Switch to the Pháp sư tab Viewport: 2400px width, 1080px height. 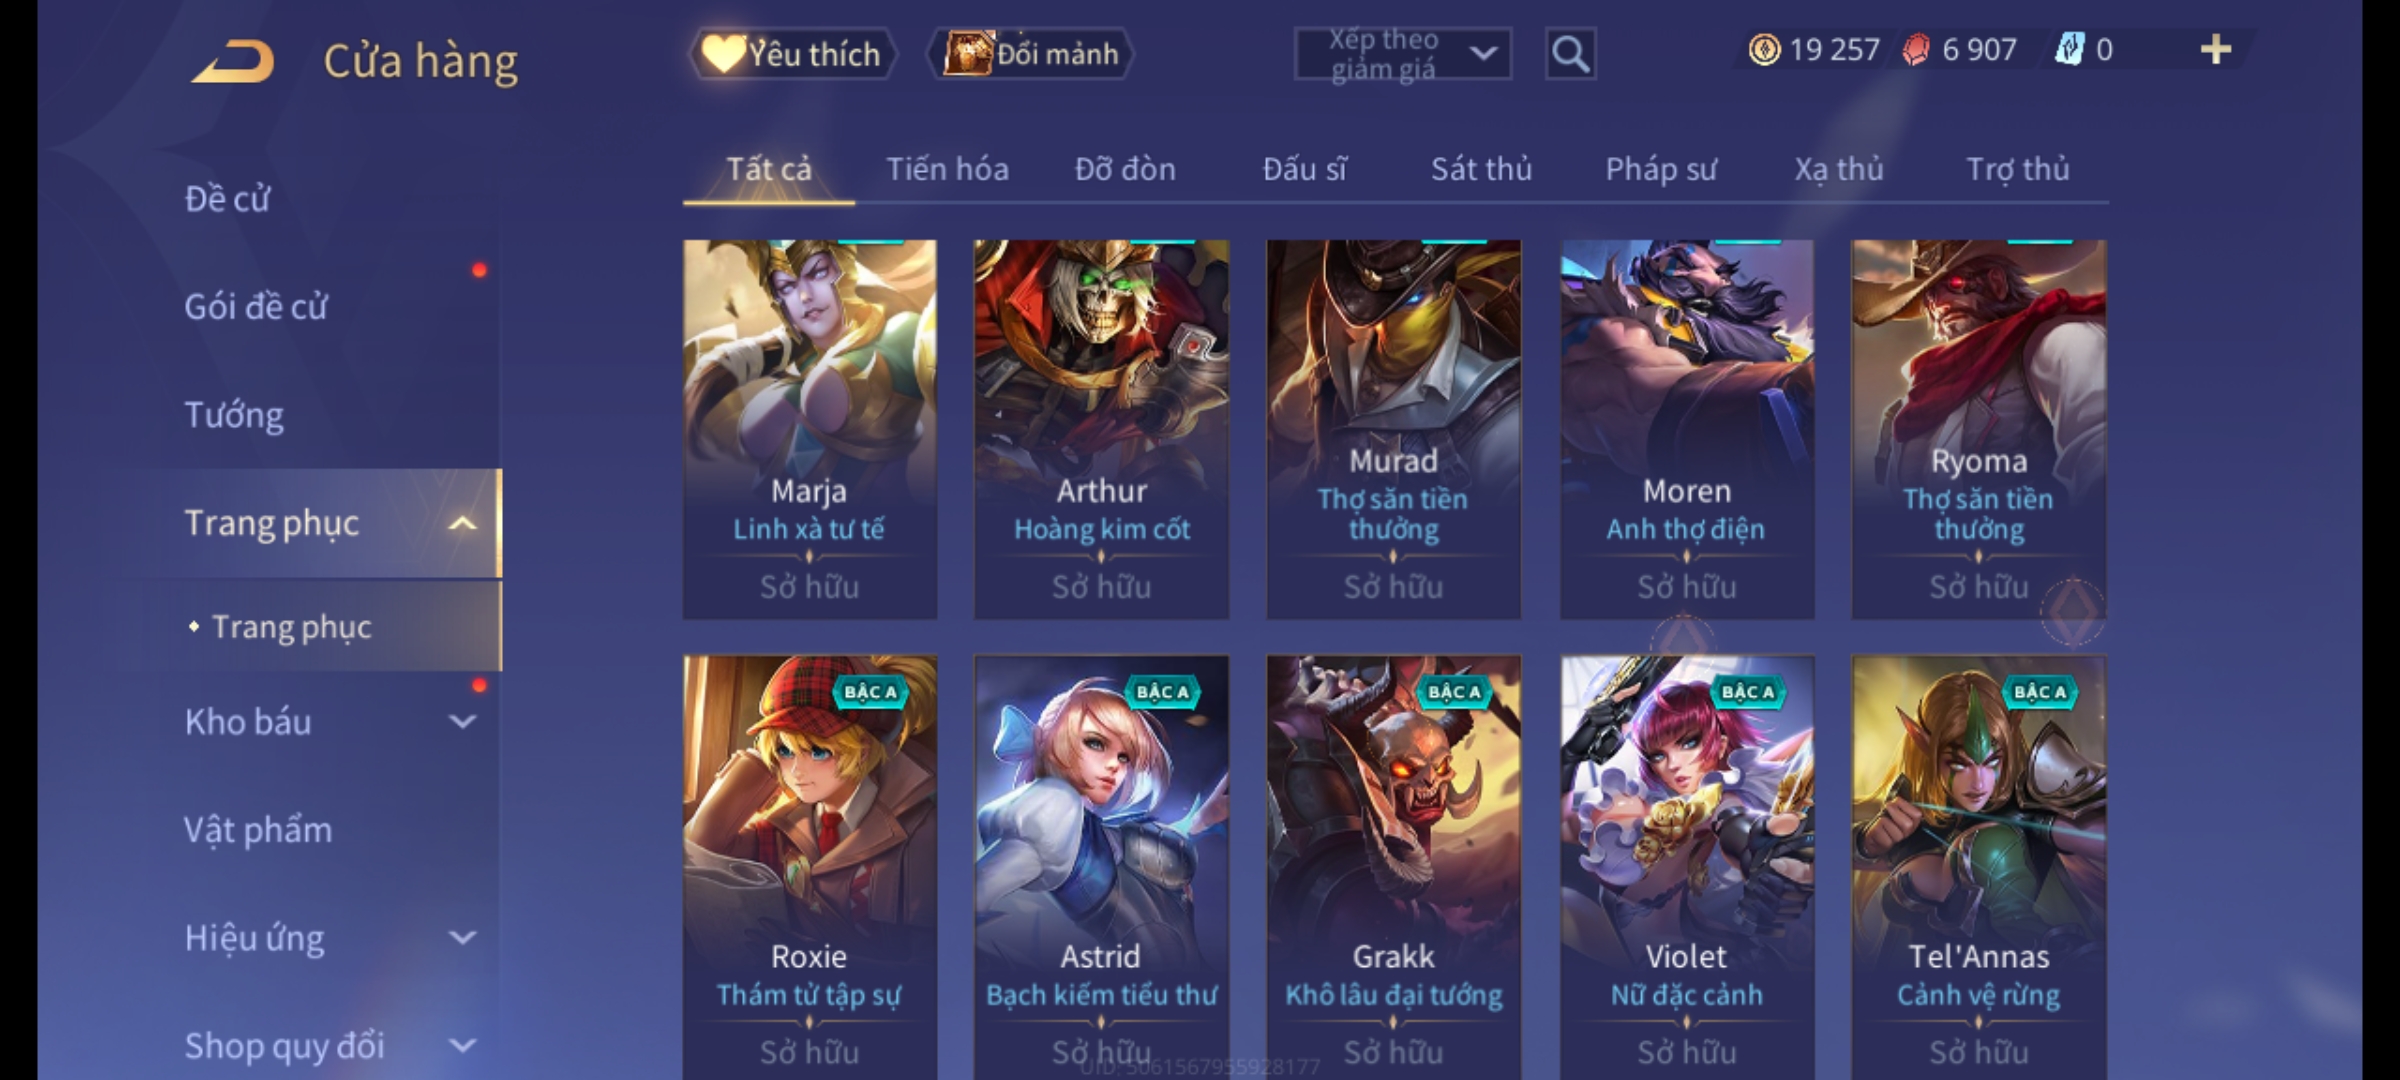1661,169
